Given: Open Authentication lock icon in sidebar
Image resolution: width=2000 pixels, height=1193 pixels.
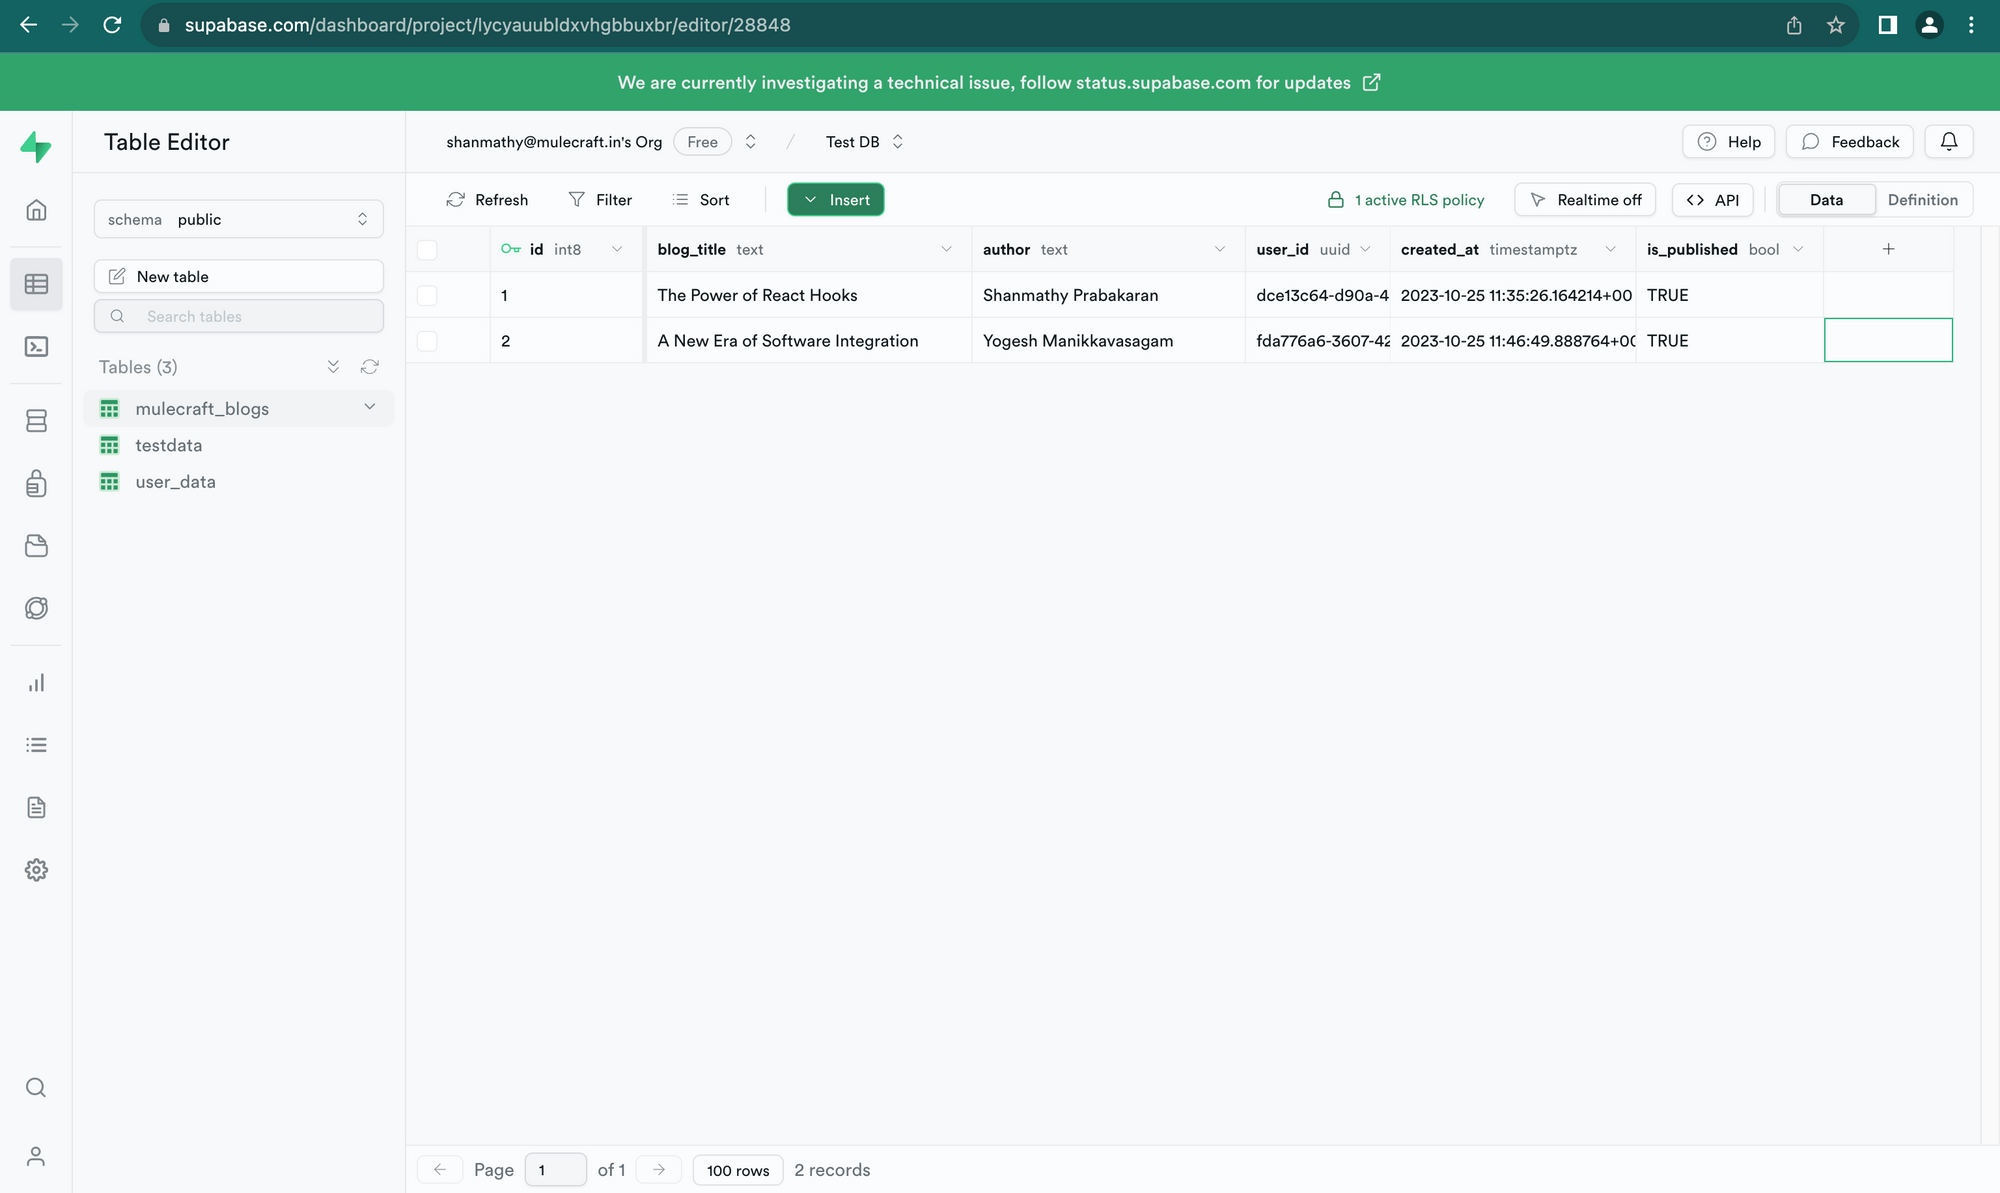Looking at the screenshot, I should click(x=36, y=484).
